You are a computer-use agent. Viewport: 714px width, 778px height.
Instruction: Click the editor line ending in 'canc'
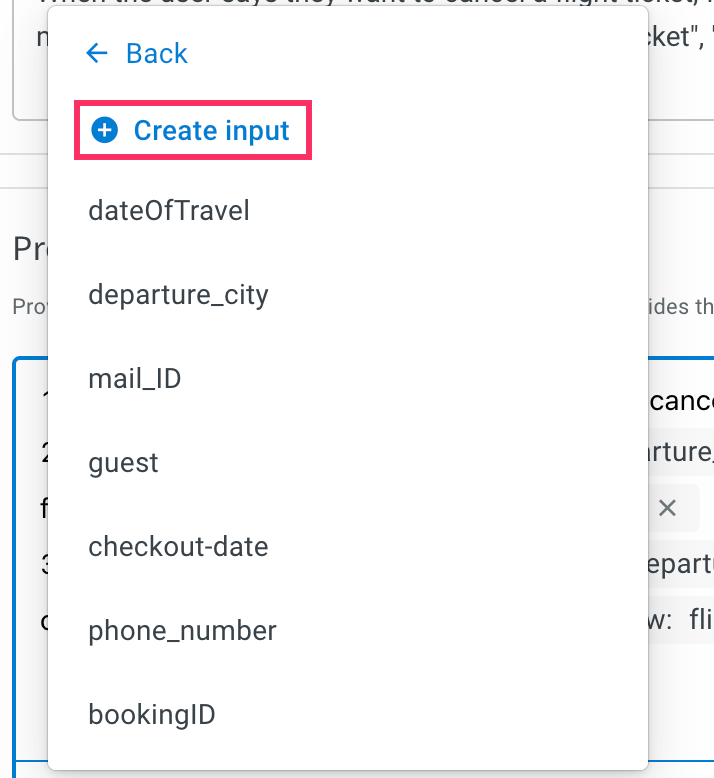point(682,401)
